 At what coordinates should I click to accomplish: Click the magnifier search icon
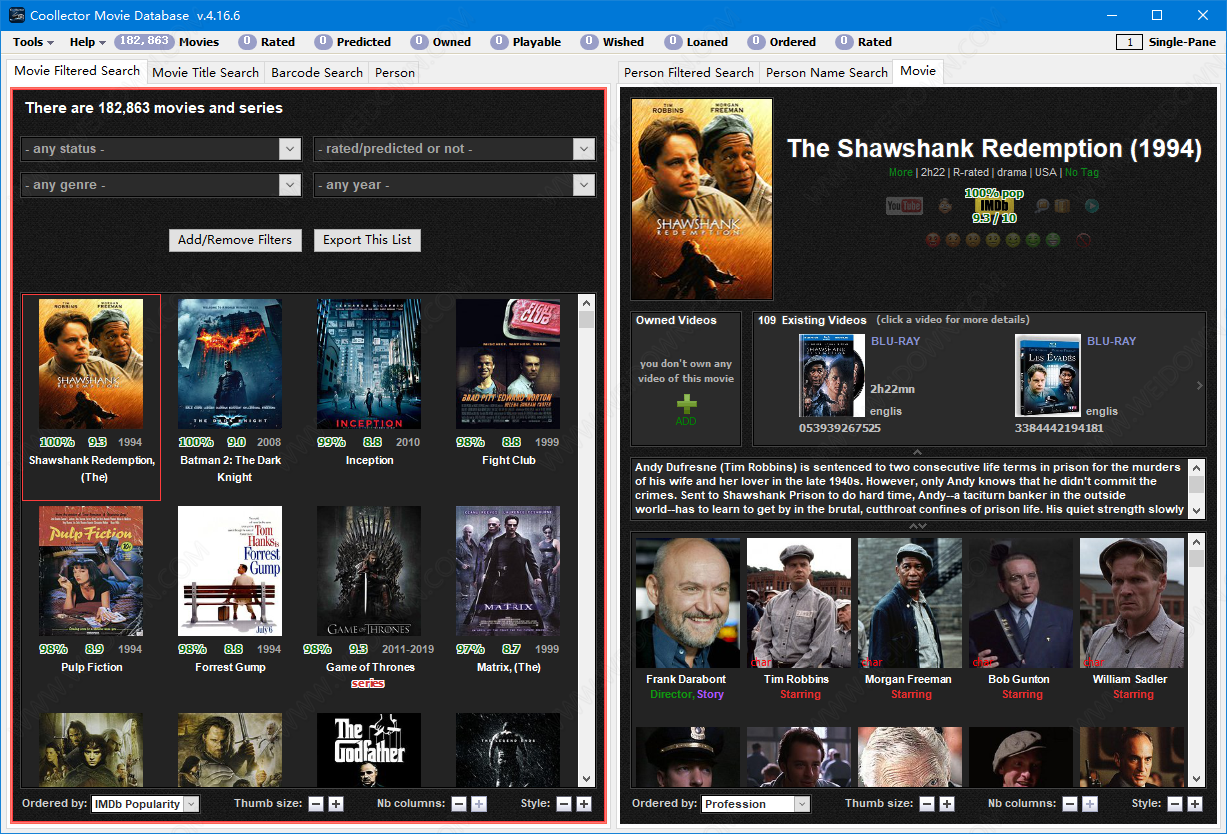[1043, 206]
